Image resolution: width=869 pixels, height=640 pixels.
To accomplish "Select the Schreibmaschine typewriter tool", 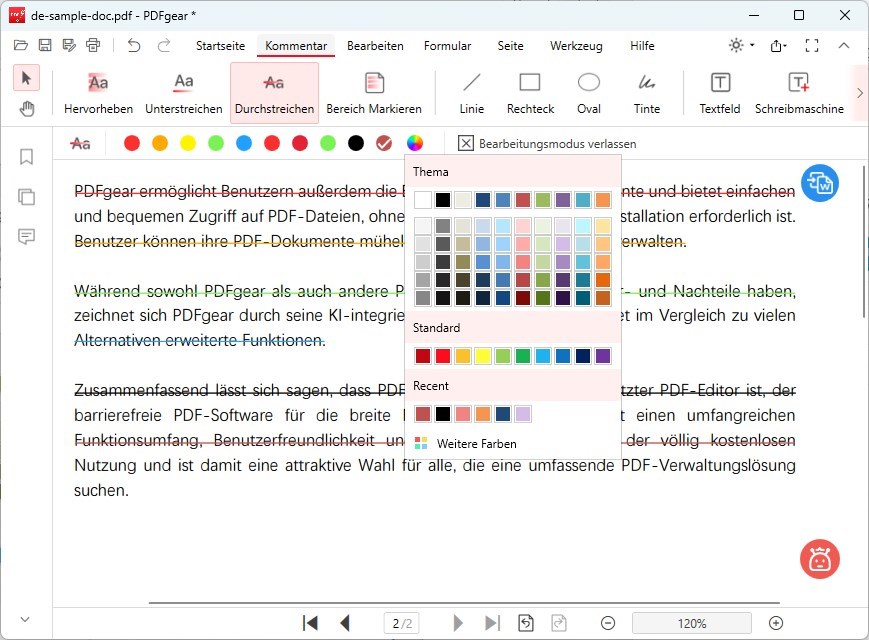I will (x=799, y=93).
